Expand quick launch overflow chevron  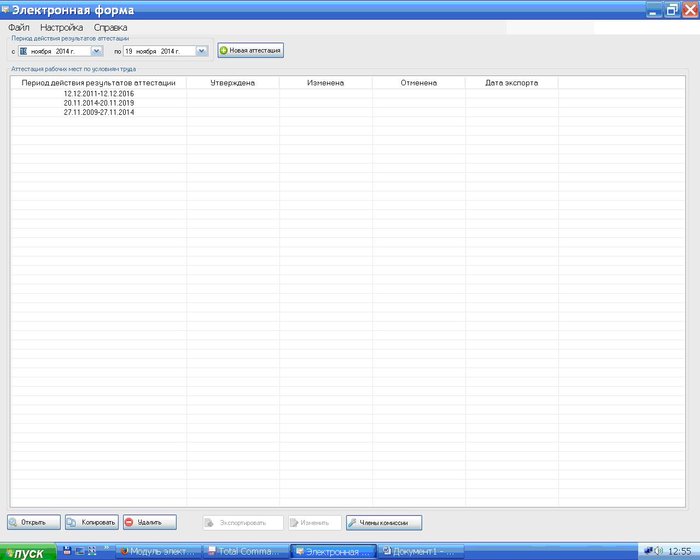pyautogui.click(x=107, y=548)
